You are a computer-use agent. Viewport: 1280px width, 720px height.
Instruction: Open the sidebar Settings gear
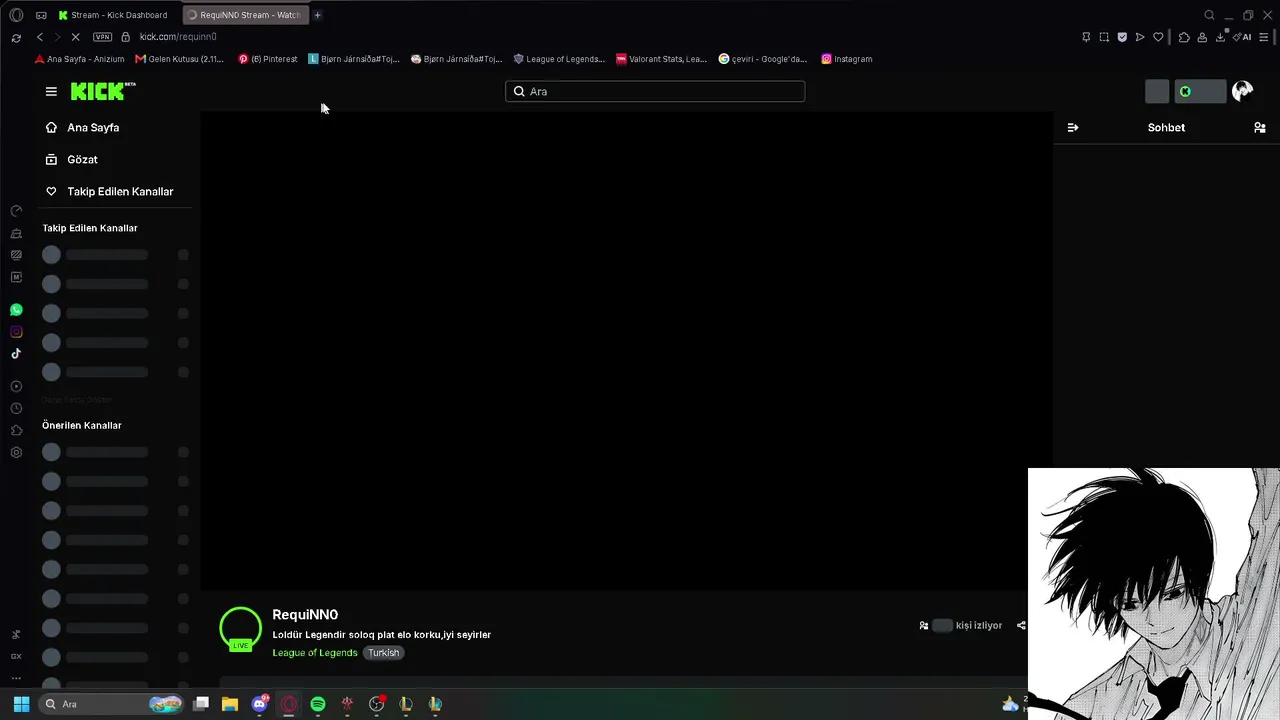[x=16, y=452]
